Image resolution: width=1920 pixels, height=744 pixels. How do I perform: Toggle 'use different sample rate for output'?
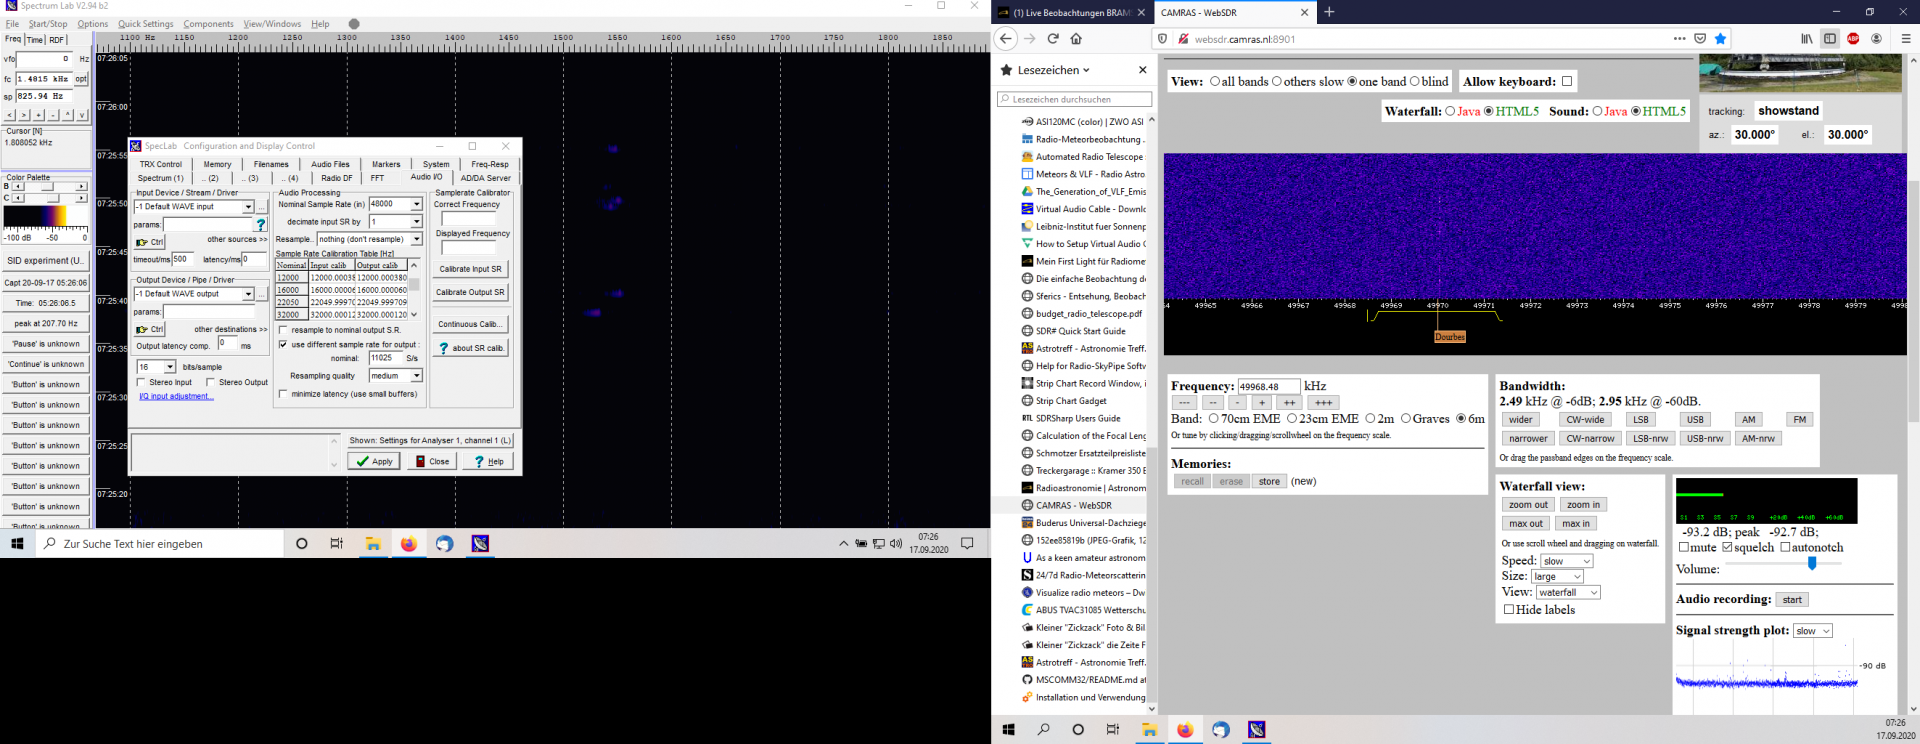(283, 345)
